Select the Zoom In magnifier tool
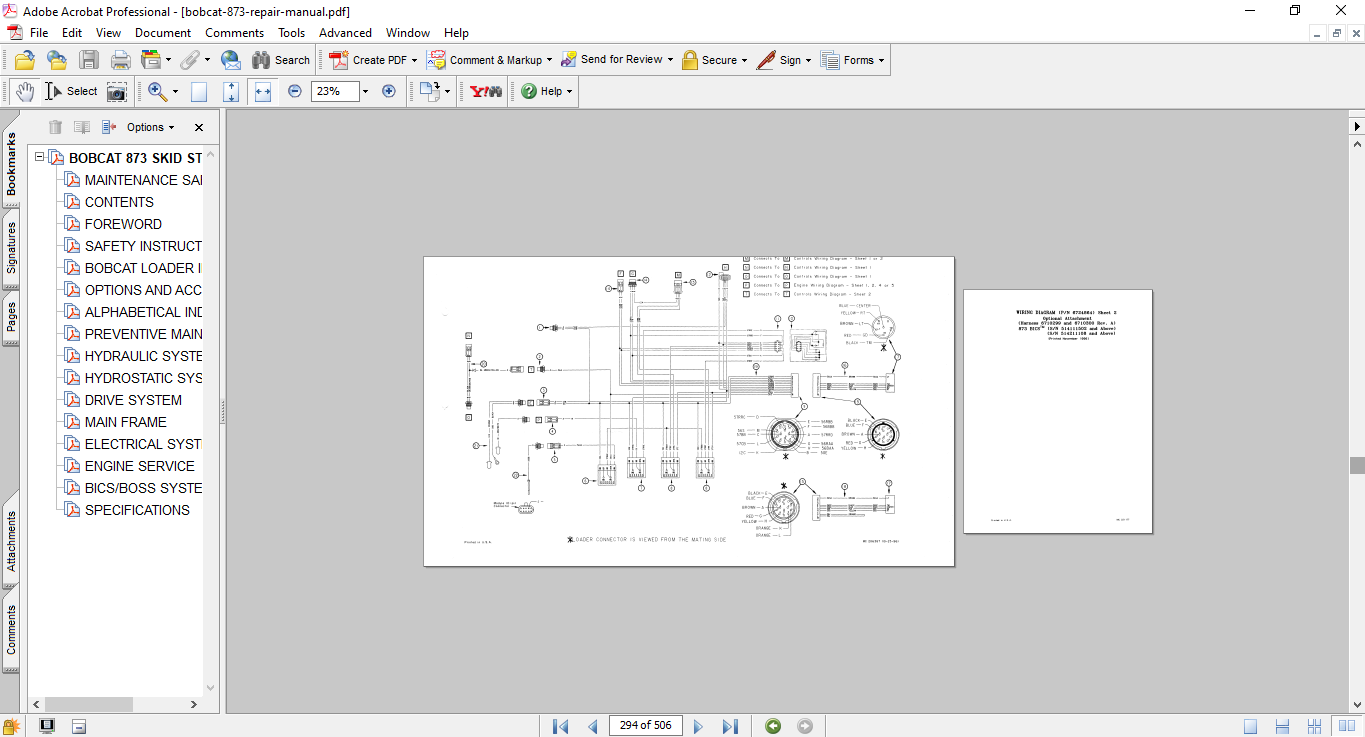 pos(157,91)
